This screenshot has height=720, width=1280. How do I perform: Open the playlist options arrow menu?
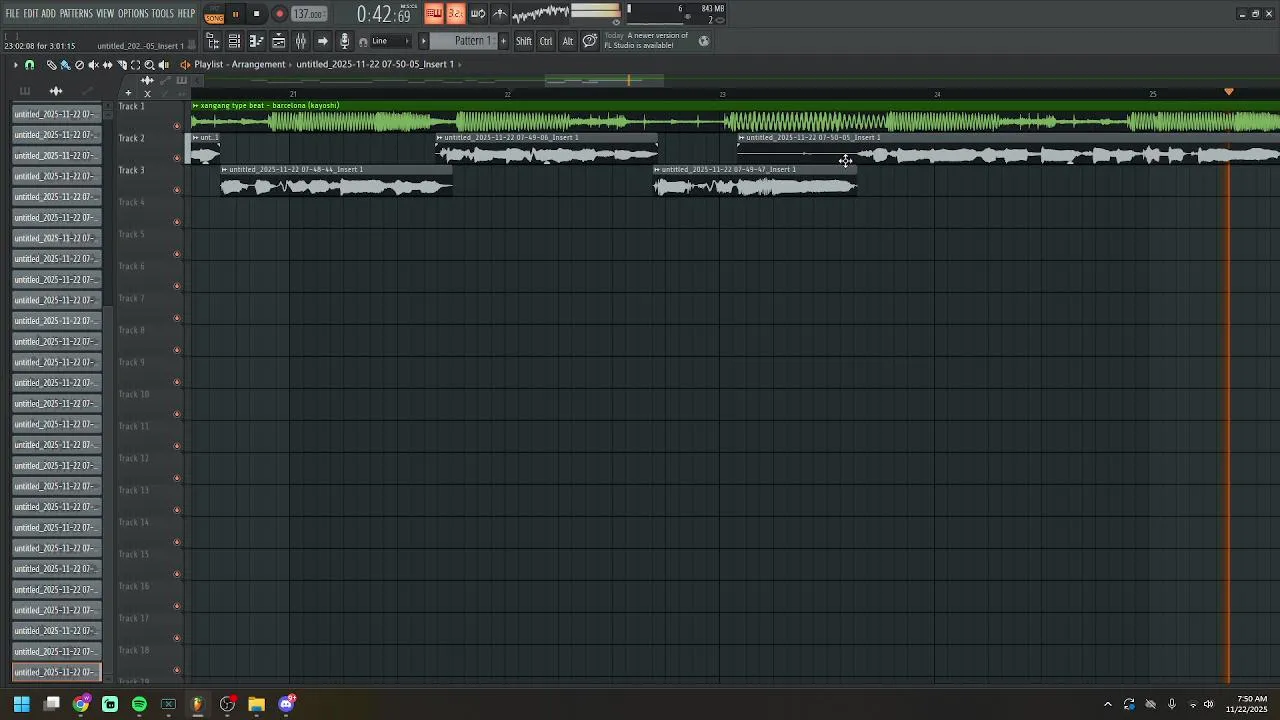coord(15,65)
